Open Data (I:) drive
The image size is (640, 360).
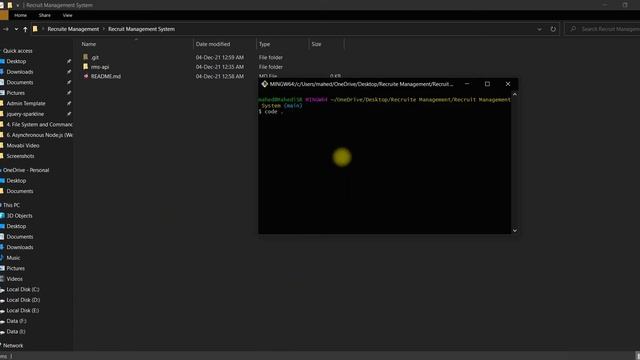tap(16, 332)
